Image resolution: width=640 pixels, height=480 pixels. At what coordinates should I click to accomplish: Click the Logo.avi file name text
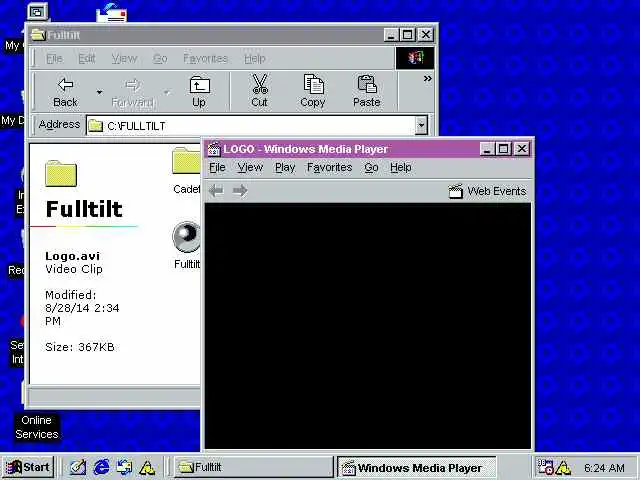pyautogui.click(x=73, y=256)
